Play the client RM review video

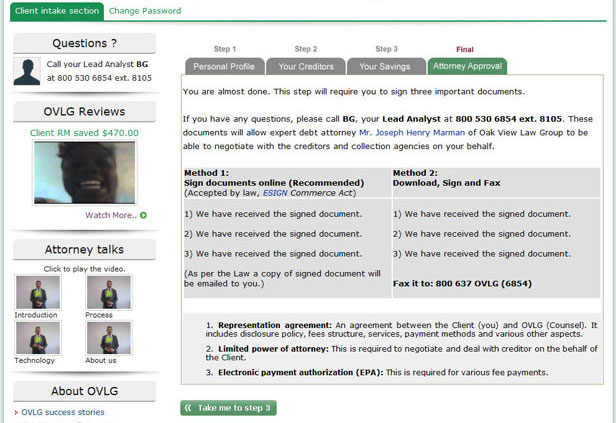point(84,172)
